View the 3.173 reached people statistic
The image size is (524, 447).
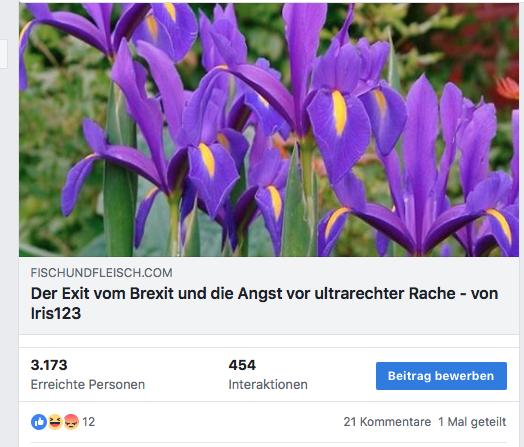49,365
